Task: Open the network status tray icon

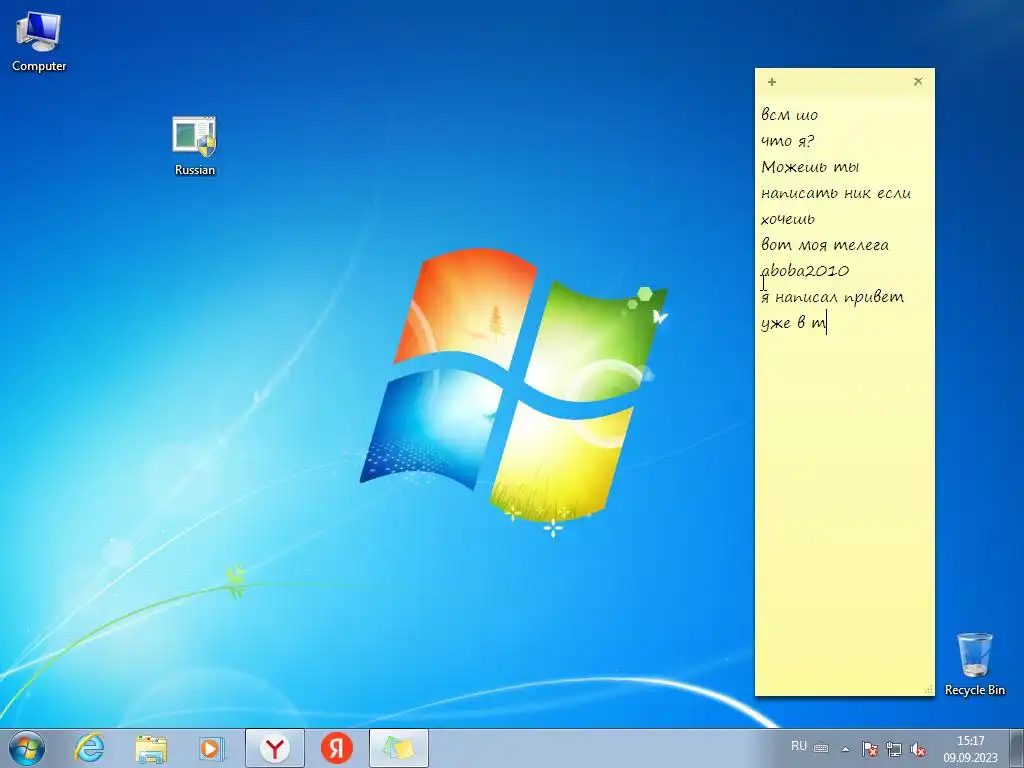Action: pyautogui.click(x=893, y=749)
